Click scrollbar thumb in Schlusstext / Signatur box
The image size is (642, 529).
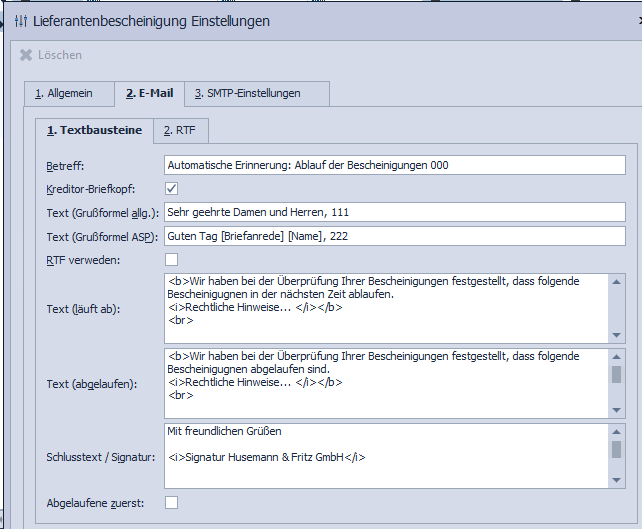616,449
